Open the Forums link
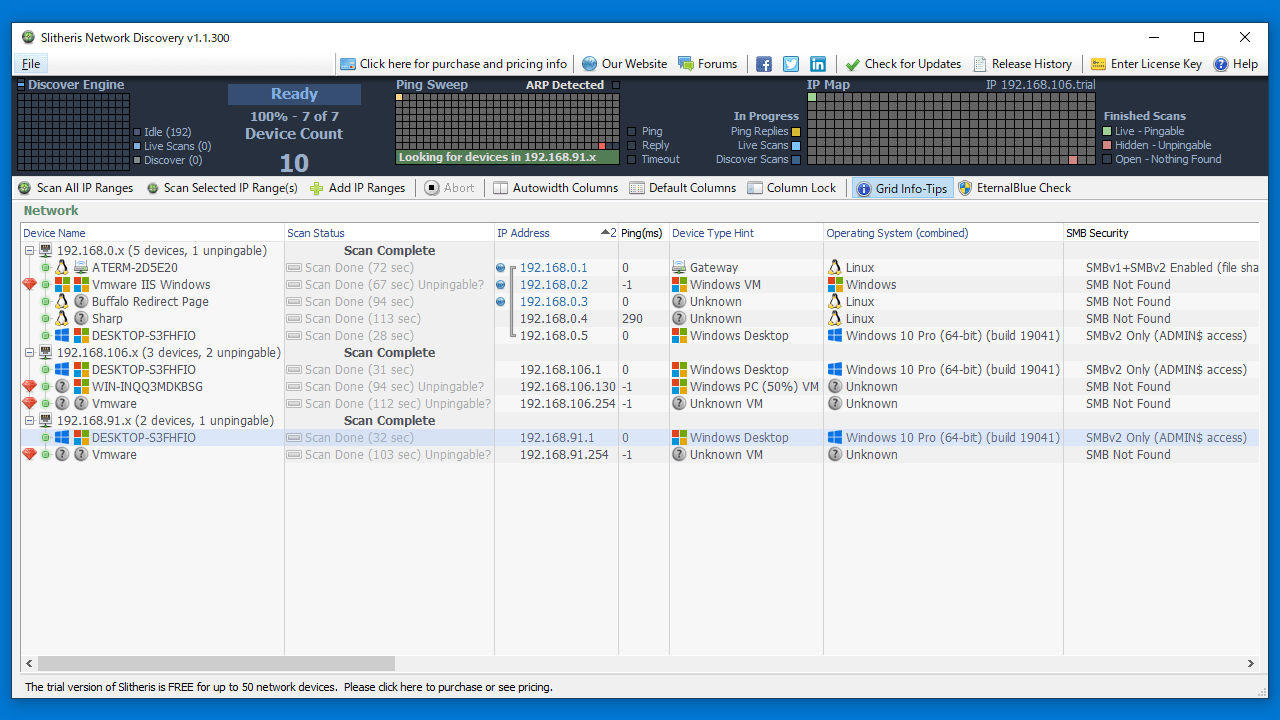The width and height of the screenshot is (1280, 720). tap(708, 64)
